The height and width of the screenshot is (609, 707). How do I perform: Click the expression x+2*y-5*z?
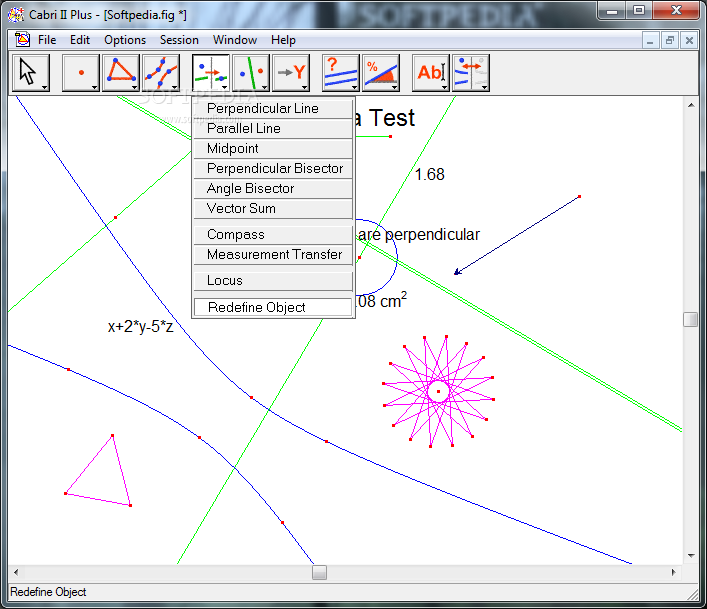pyautogui.click(x=141, y=327)
